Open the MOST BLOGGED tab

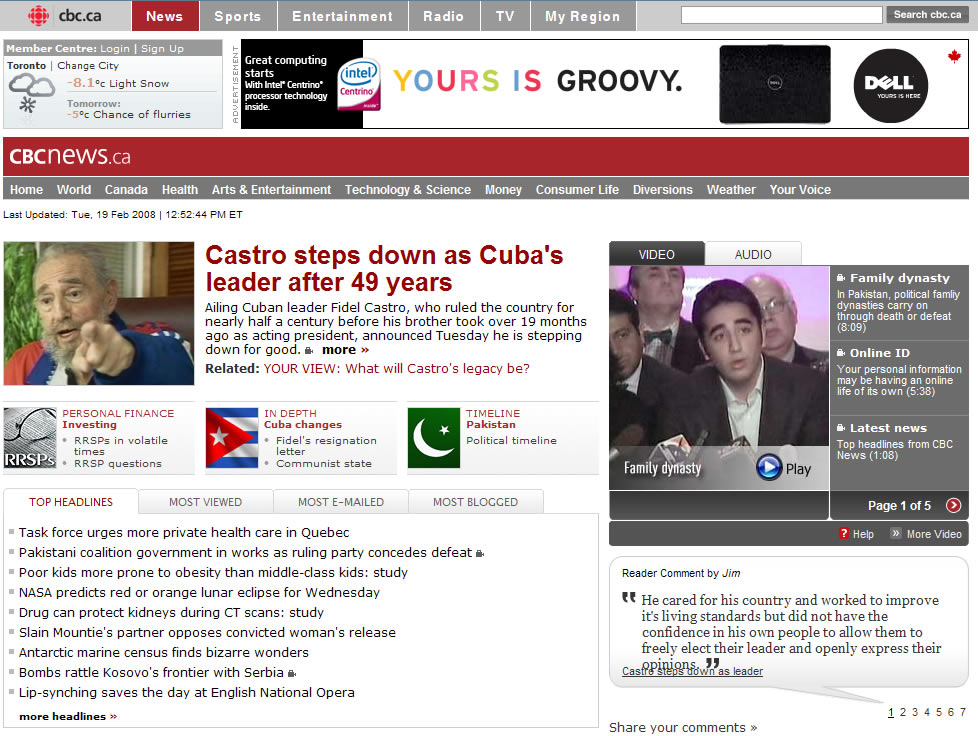tap(475, 502)
